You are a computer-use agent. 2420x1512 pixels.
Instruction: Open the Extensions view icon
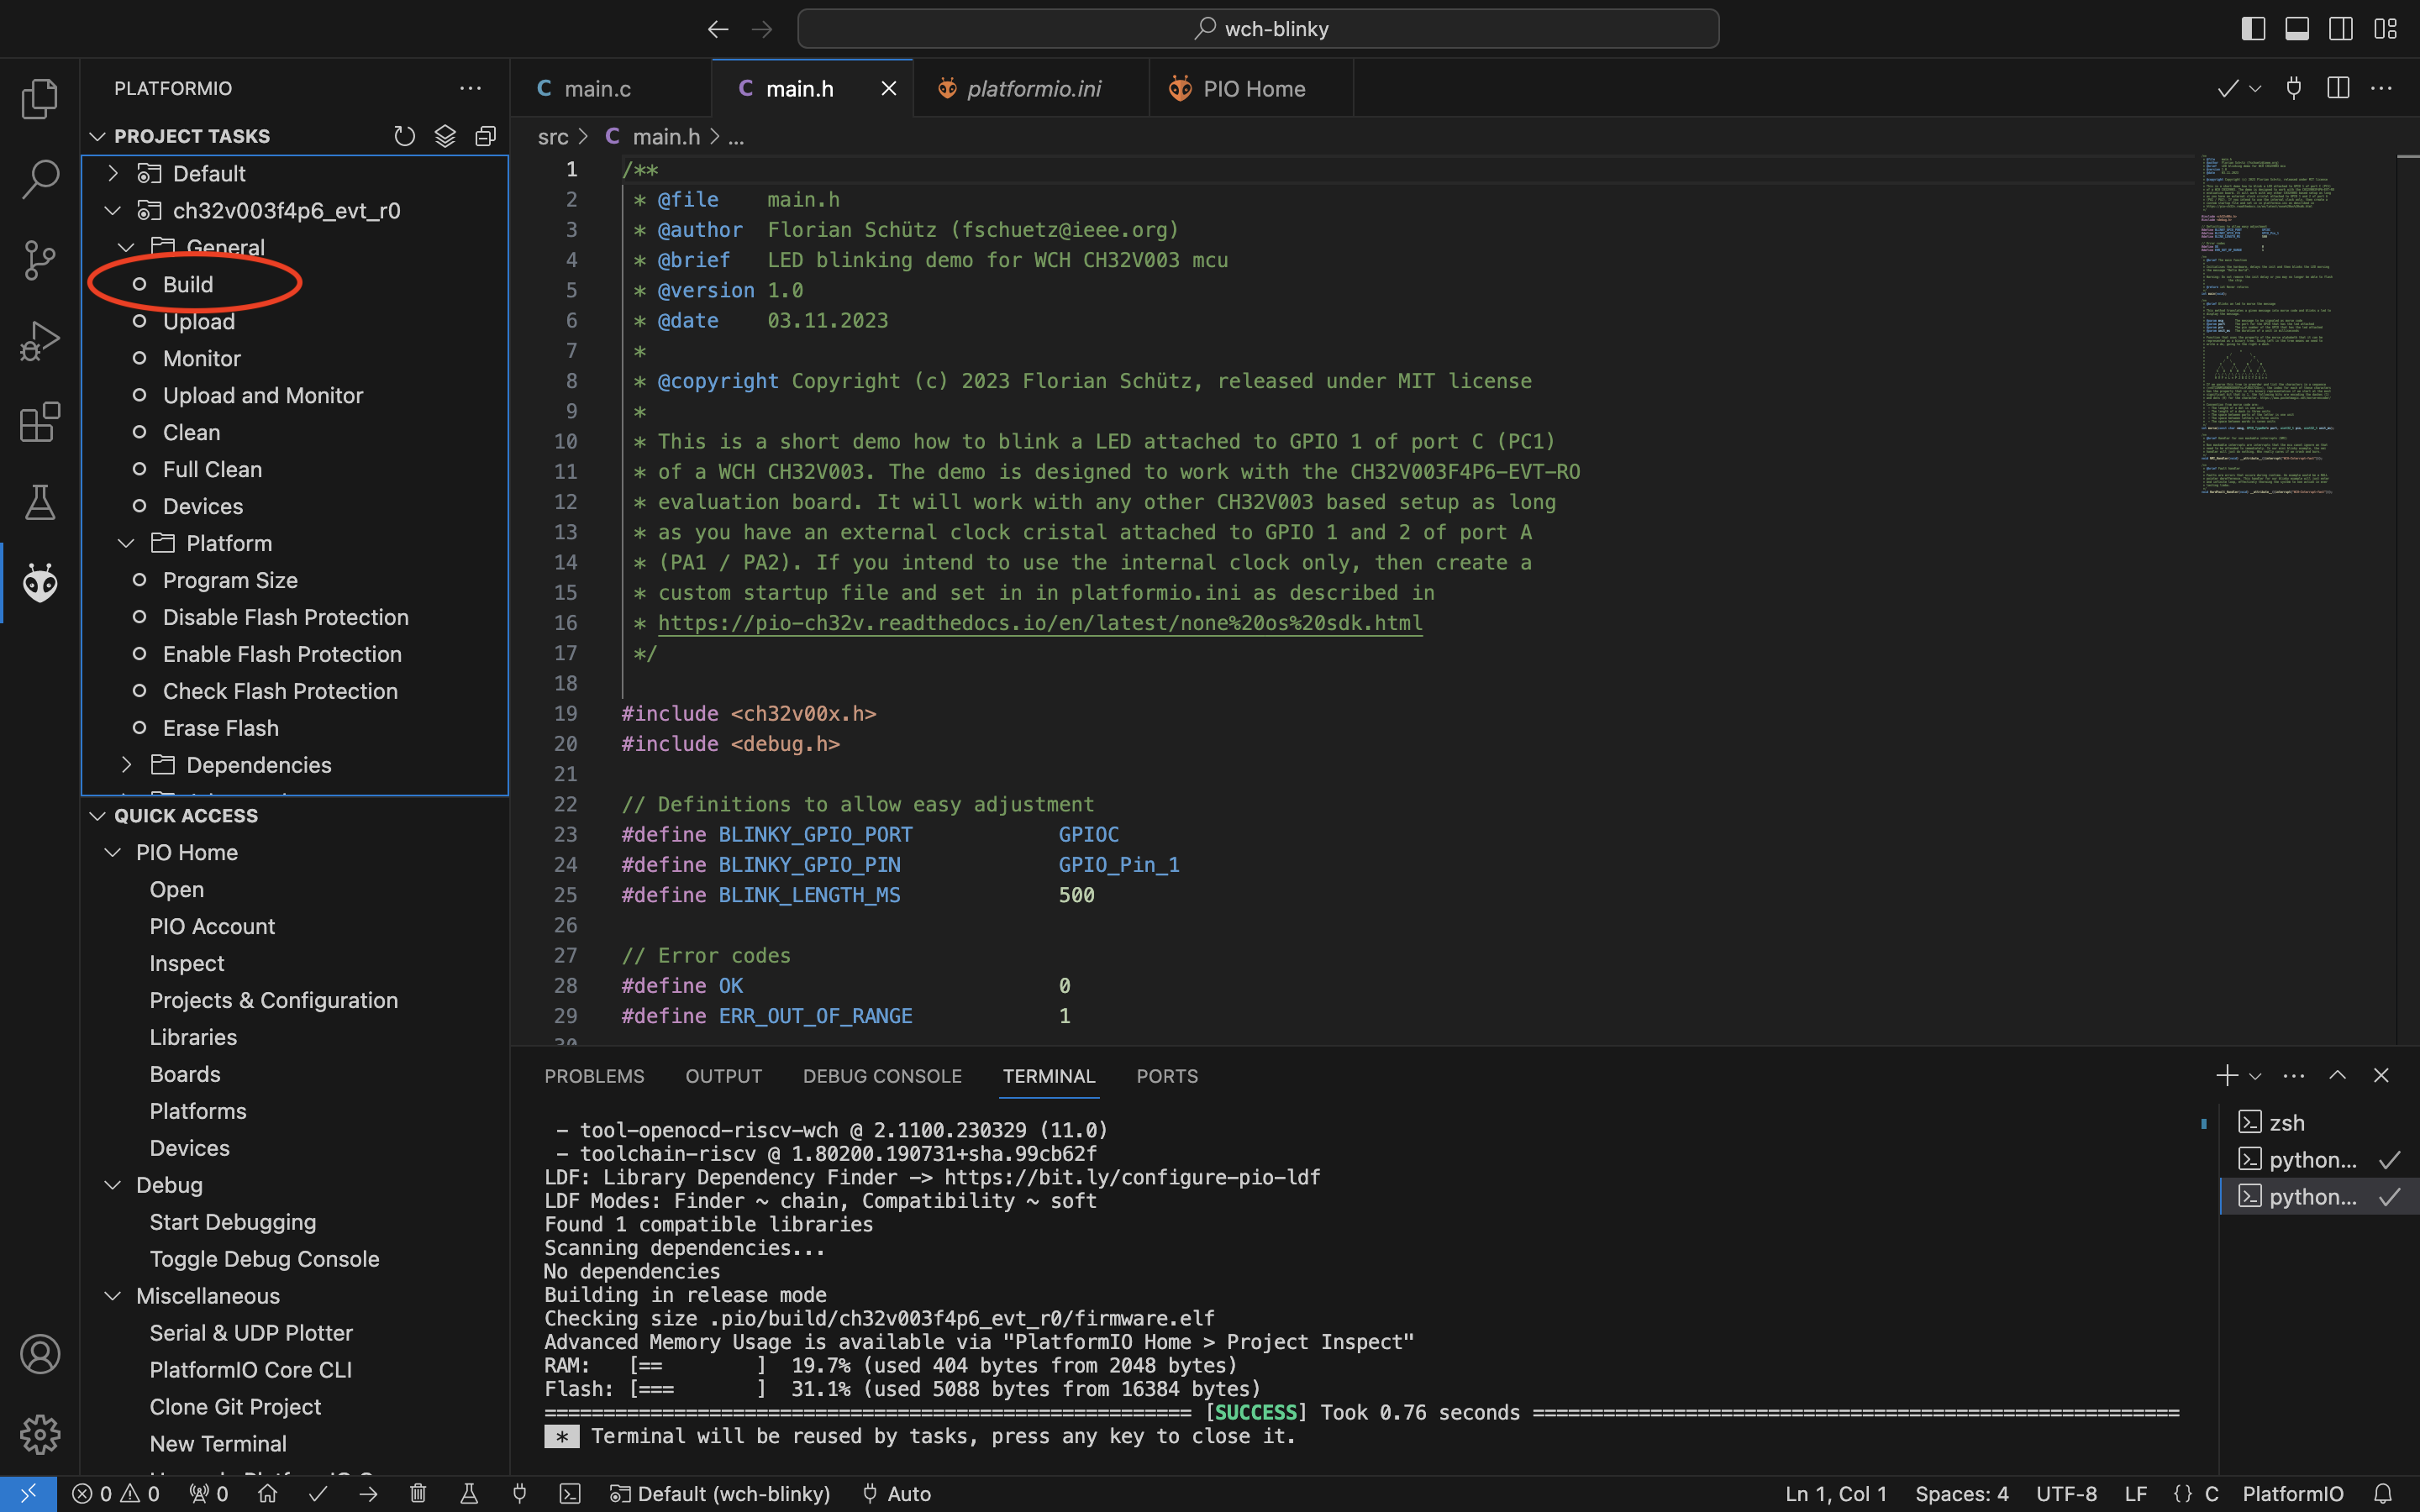pyautogui.click(x=40, y=422)
